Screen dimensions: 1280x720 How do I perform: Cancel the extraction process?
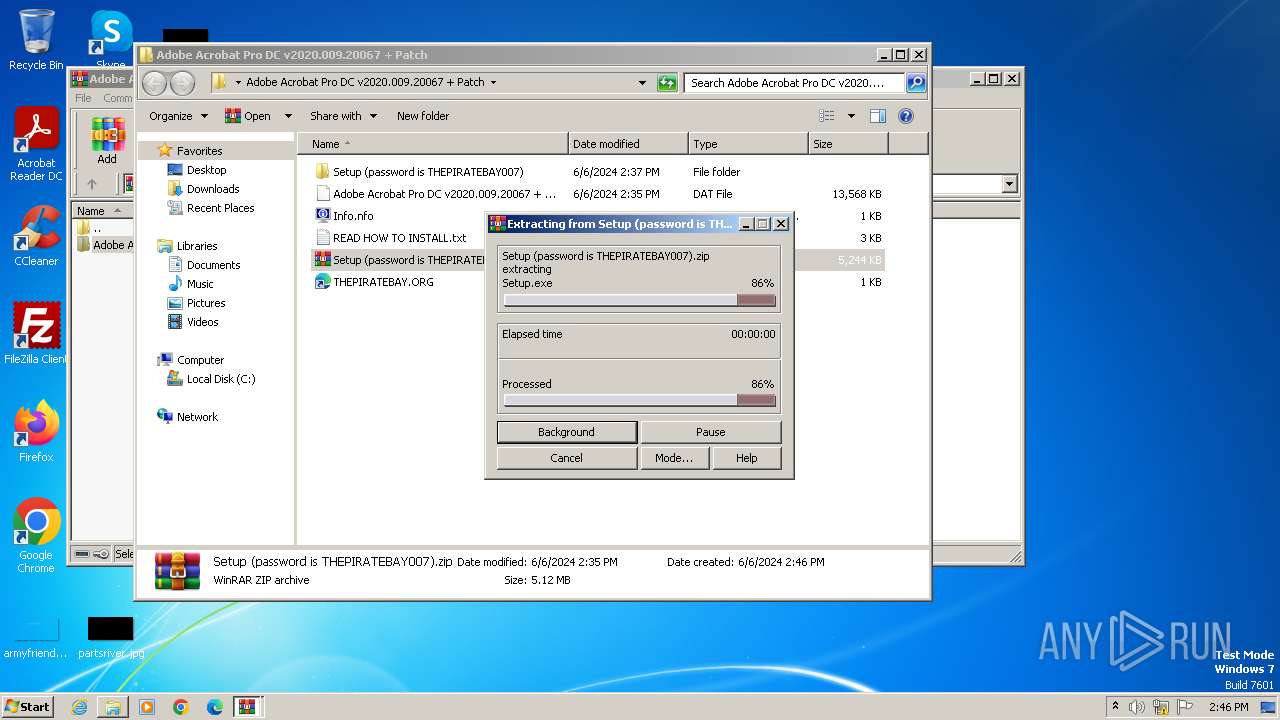tap(566, 458)
